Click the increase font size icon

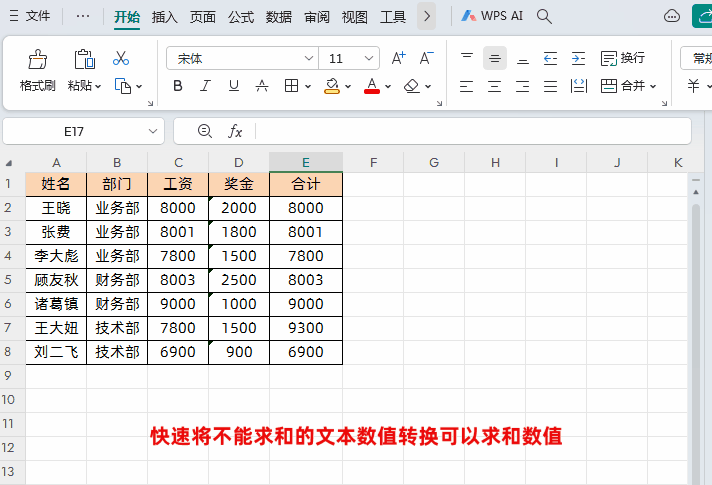[x=398, y=58]
